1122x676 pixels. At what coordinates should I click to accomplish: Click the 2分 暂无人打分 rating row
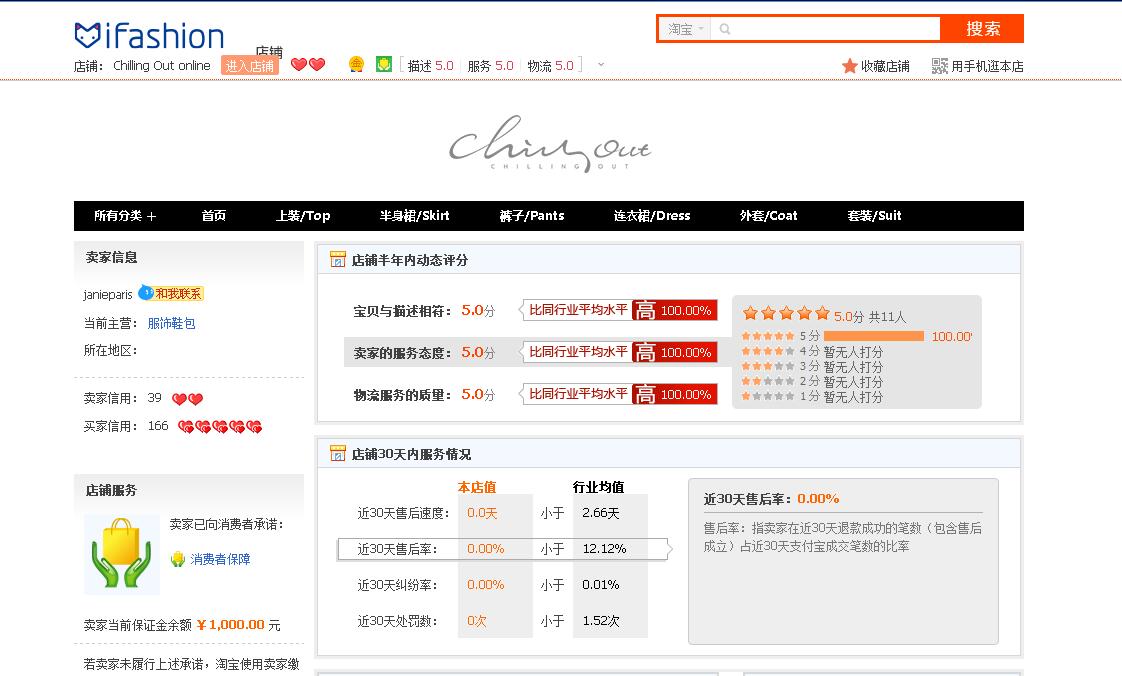point(812,381)
